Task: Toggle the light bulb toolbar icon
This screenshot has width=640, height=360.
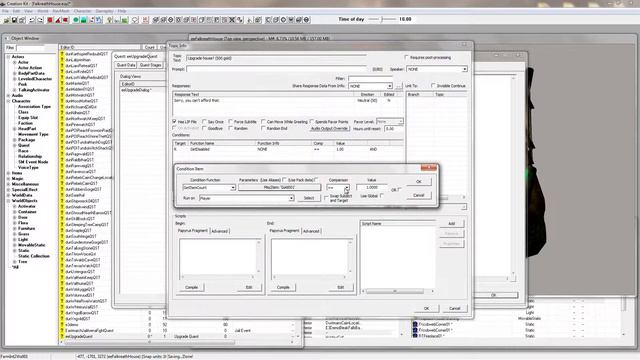Action: (110, 20)
